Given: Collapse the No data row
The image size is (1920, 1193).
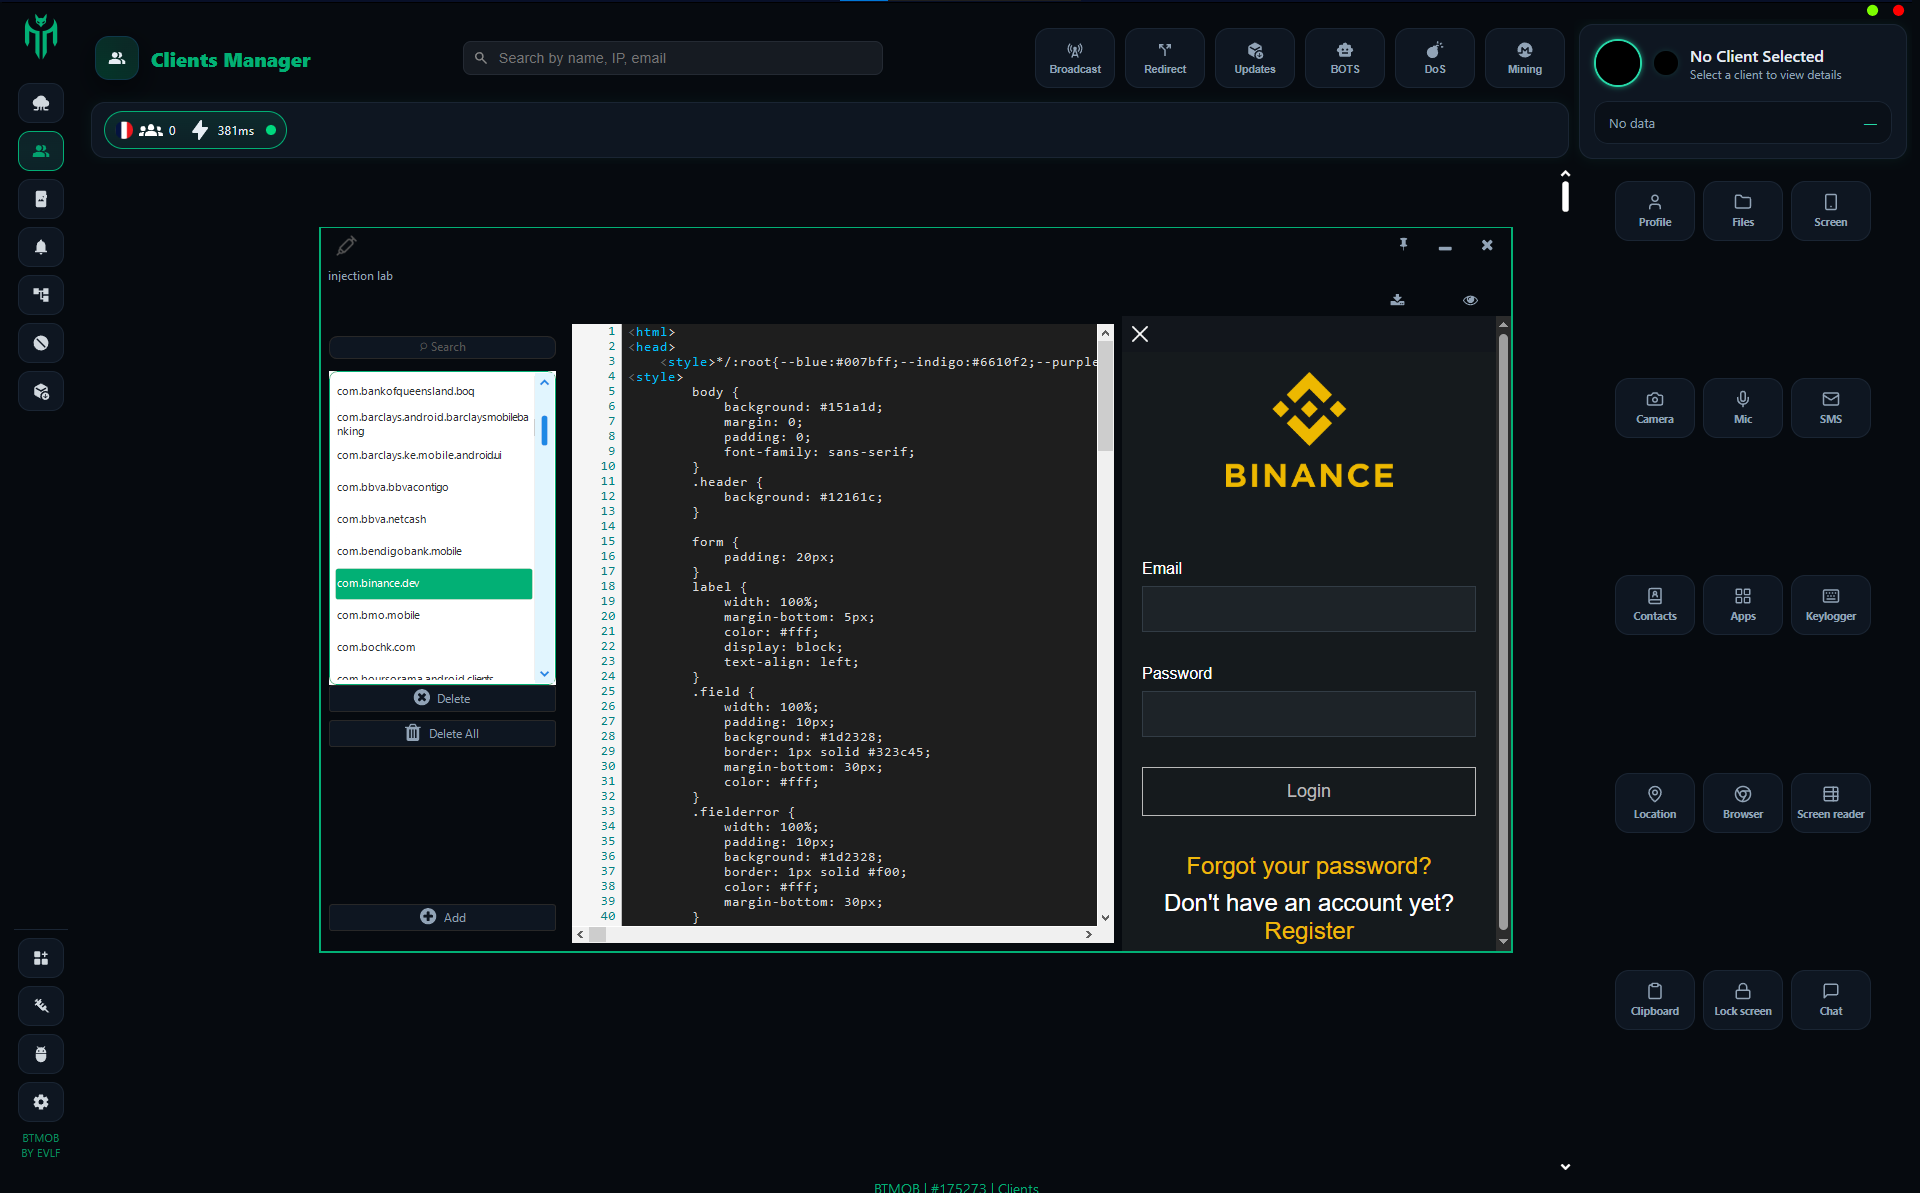Looking at the screenshot, I should tap(1870, 124).
